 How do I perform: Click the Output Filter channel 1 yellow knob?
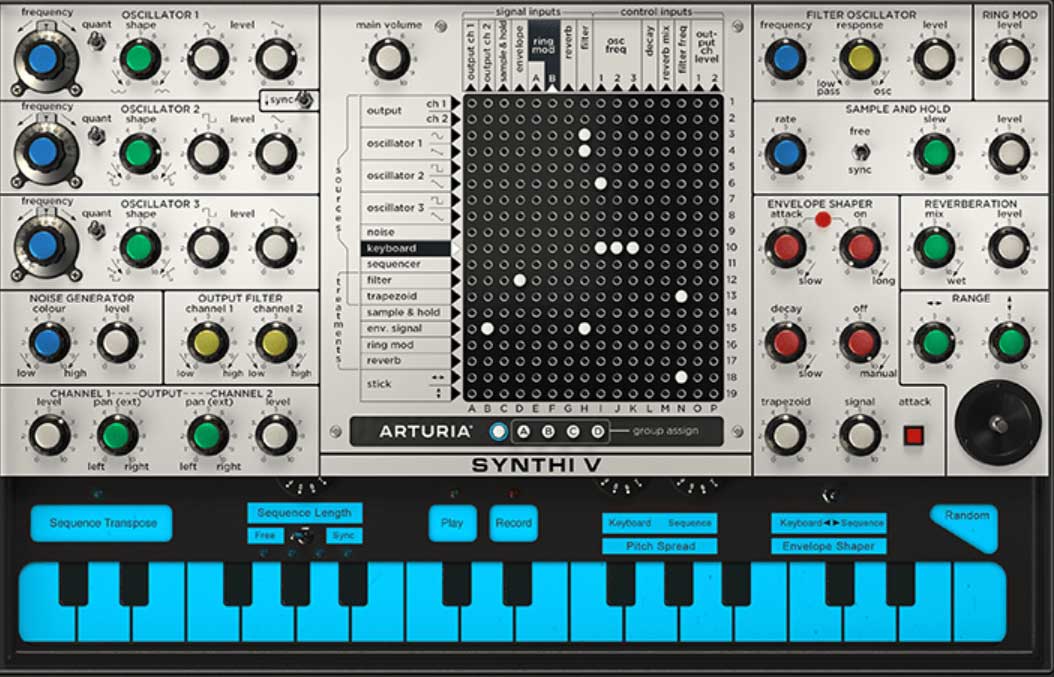[207, 342]
